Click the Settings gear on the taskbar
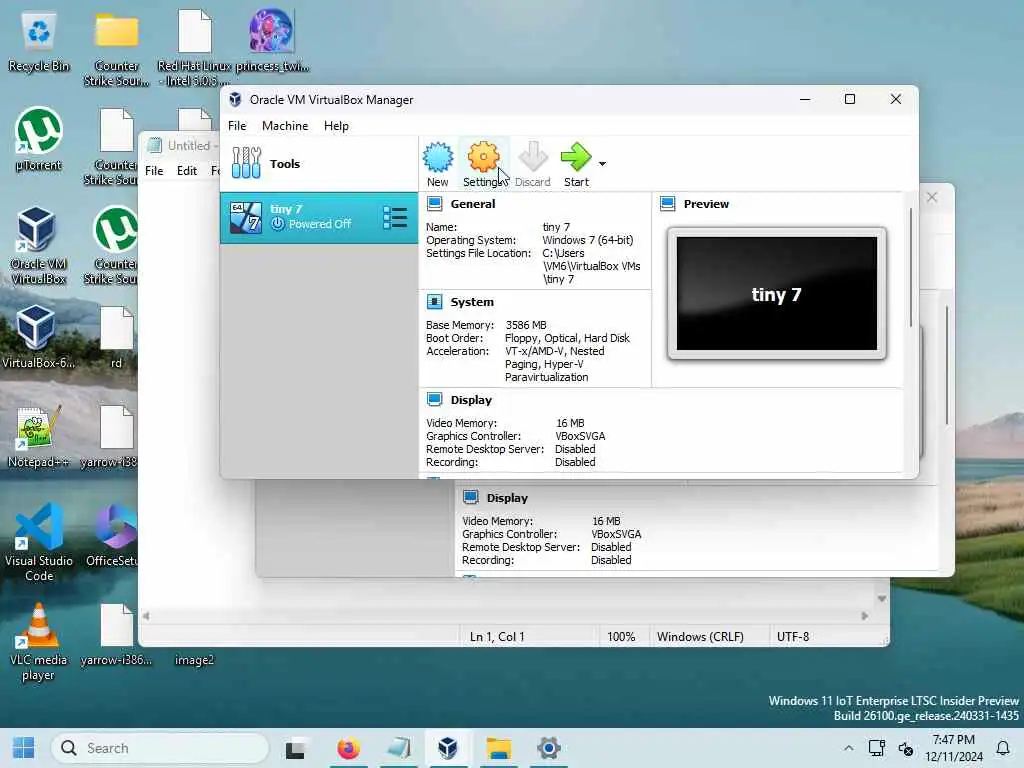 click(549, 748)
